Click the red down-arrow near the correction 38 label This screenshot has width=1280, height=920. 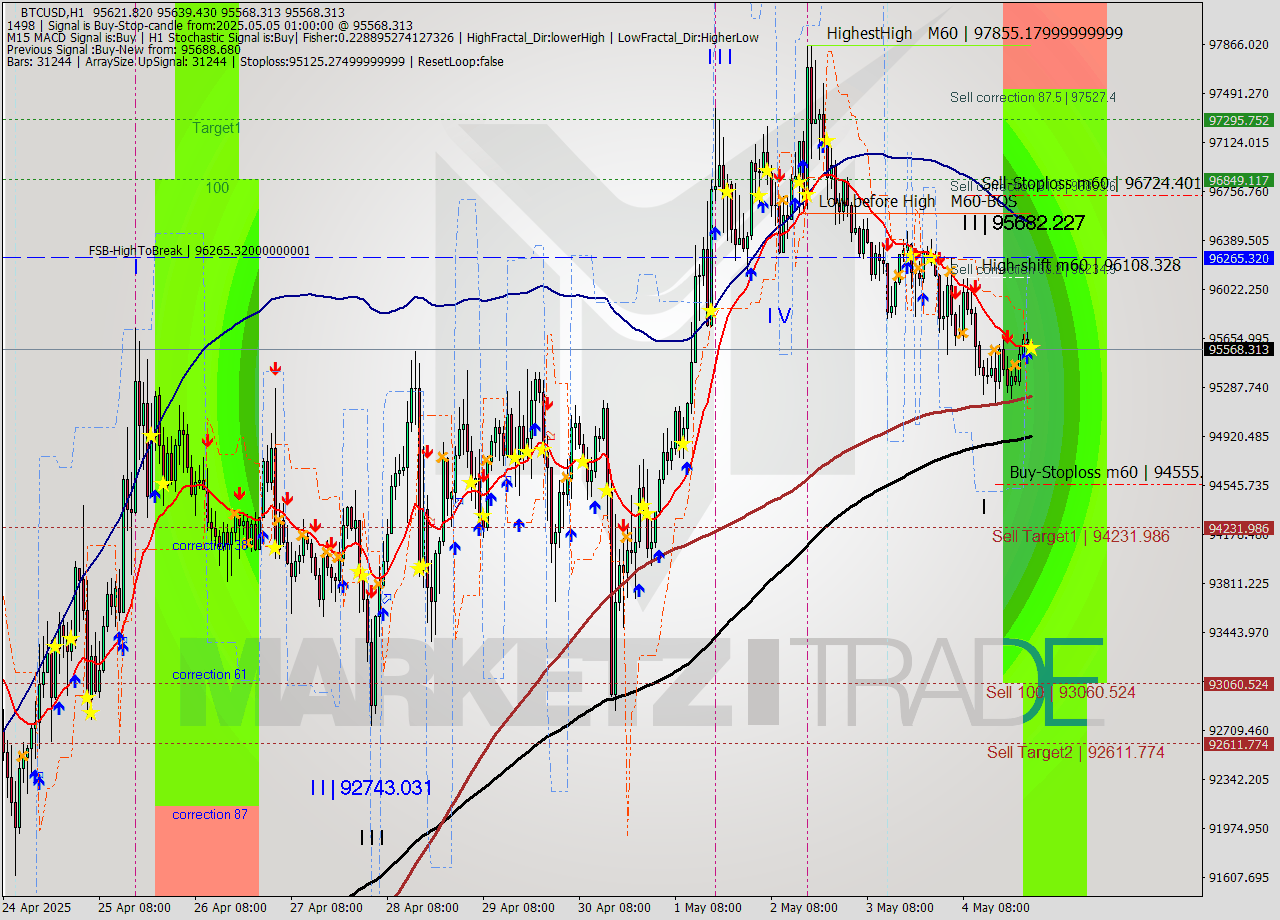(x=239, y=494)
